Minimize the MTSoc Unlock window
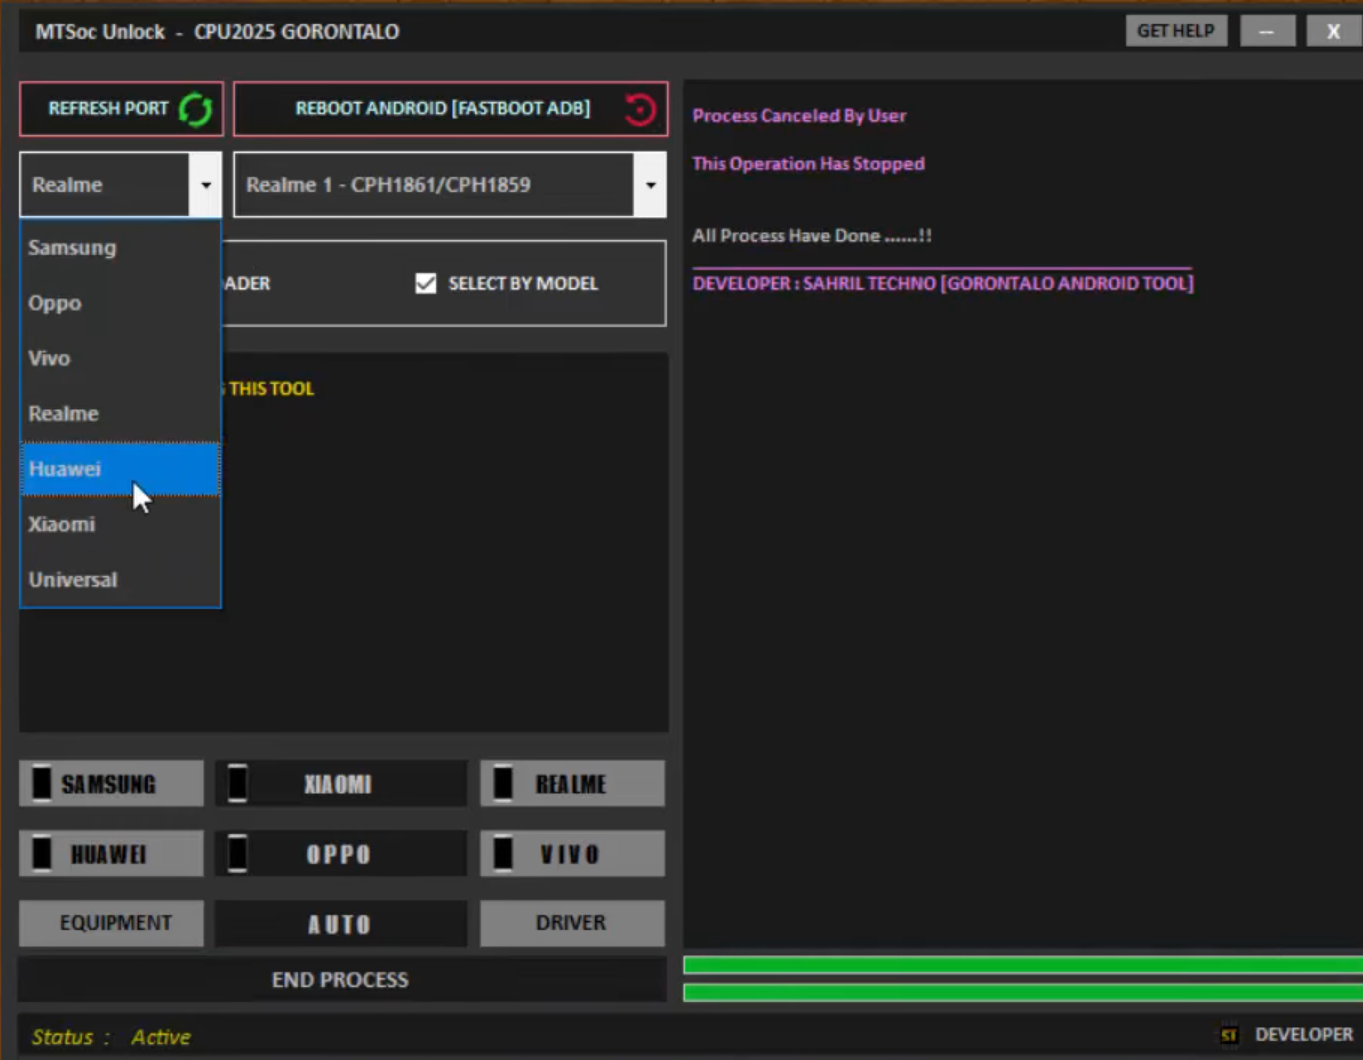Image resolution: width=1363 pixels, height=1060 pixels. tap(1268, 31)
